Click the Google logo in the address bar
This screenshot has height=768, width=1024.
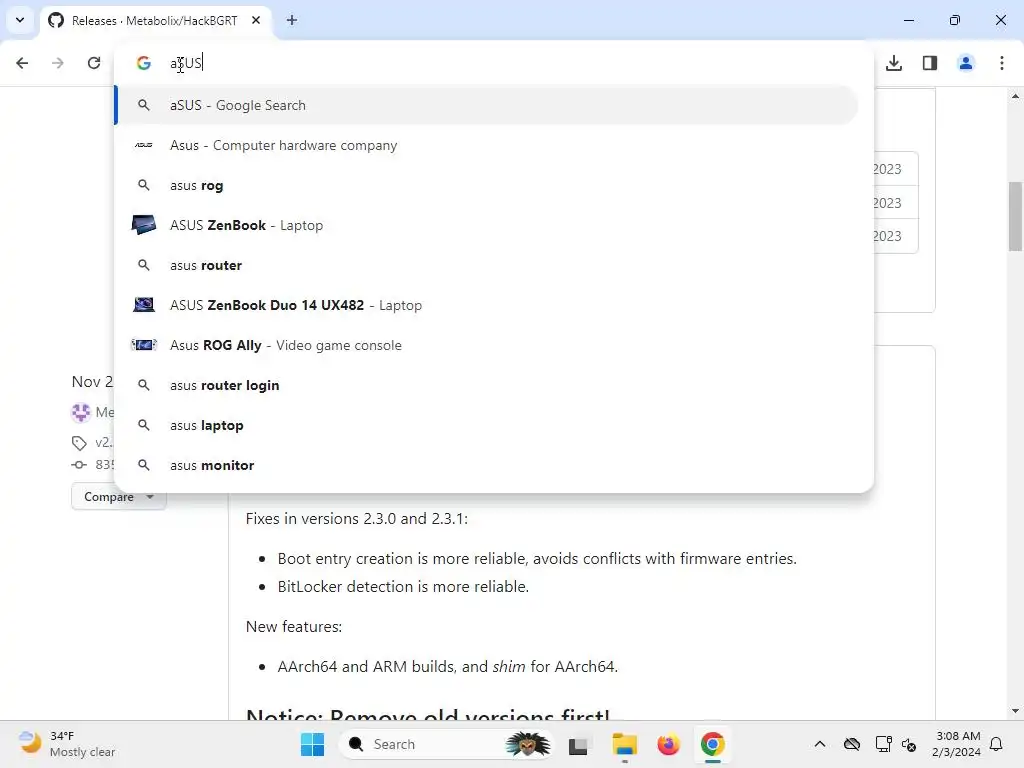coord(144,63)
